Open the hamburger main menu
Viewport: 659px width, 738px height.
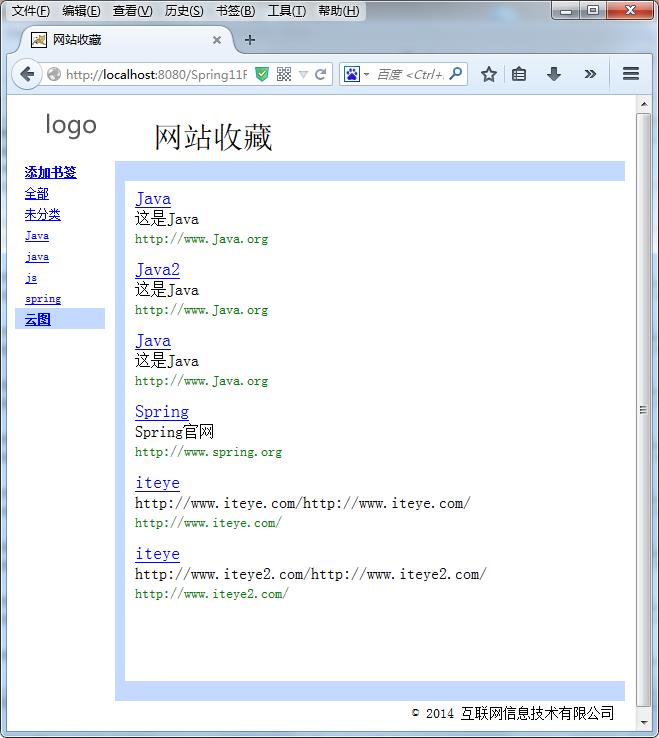click(631, 73)
